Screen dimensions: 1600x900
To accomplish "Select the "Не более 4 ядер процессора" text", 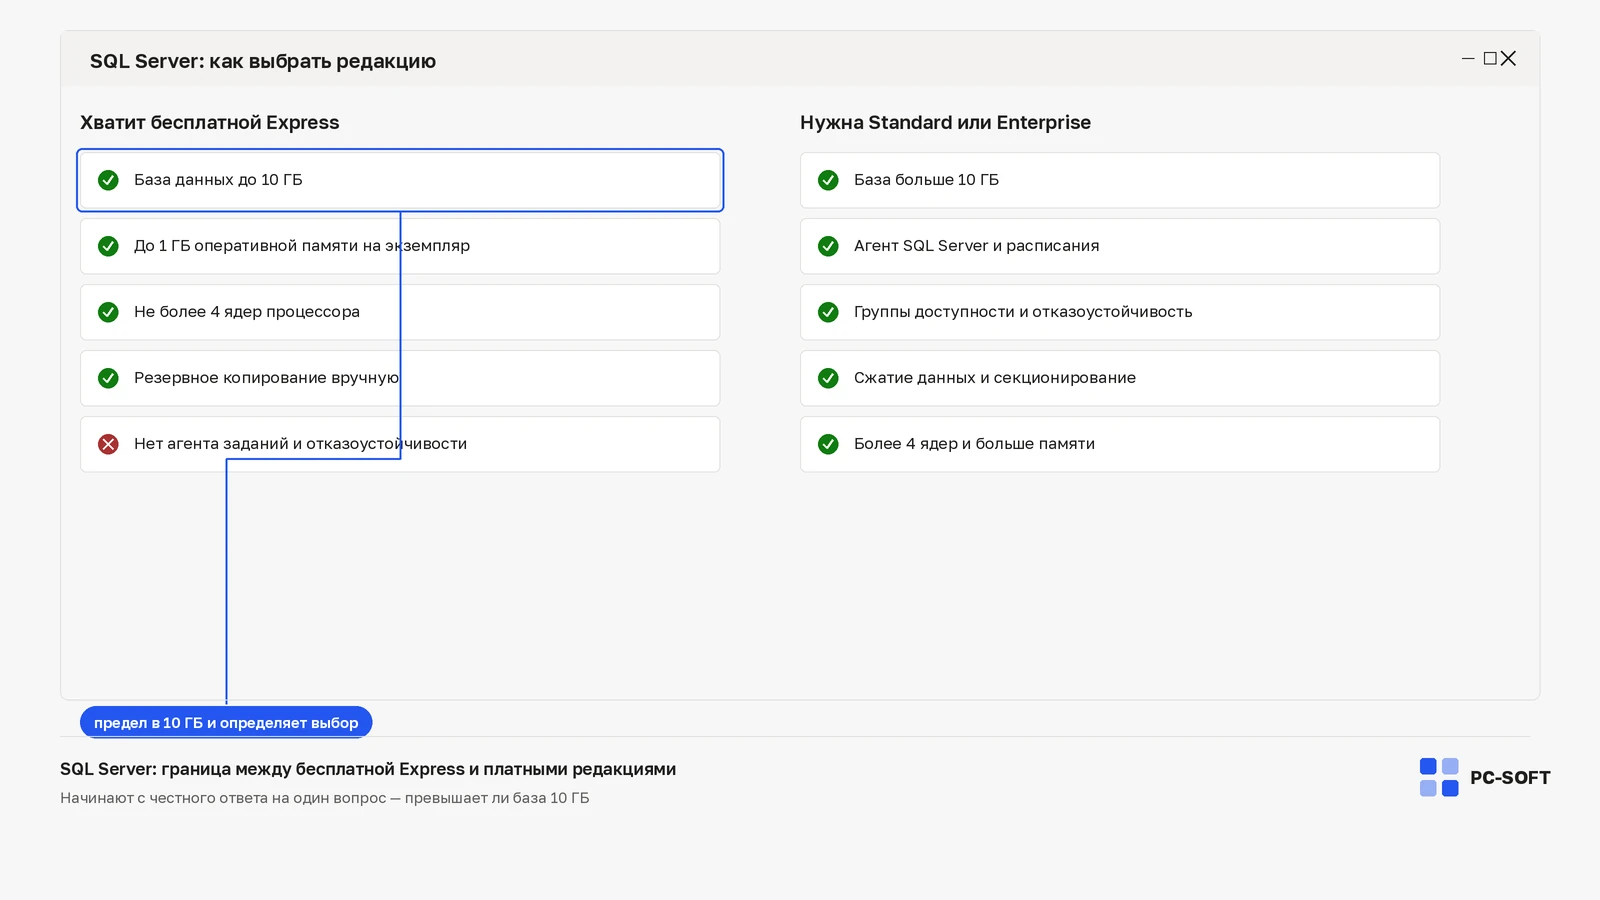I will 247,312.
